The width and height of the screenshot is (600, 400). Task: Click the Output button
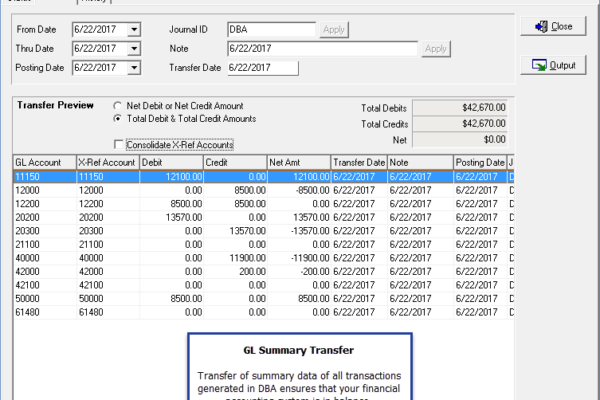[553, 65]
